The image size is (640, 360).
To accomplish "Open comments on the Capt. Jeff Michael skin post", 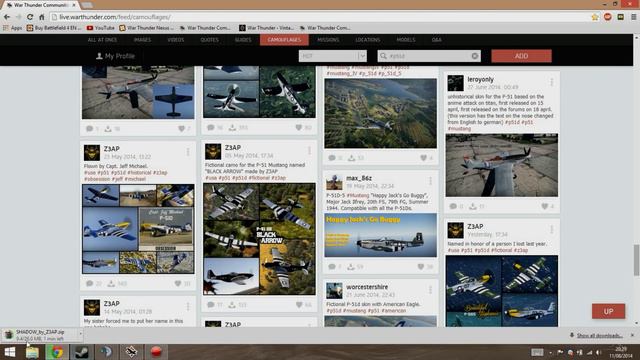I will tap(90, 283).
